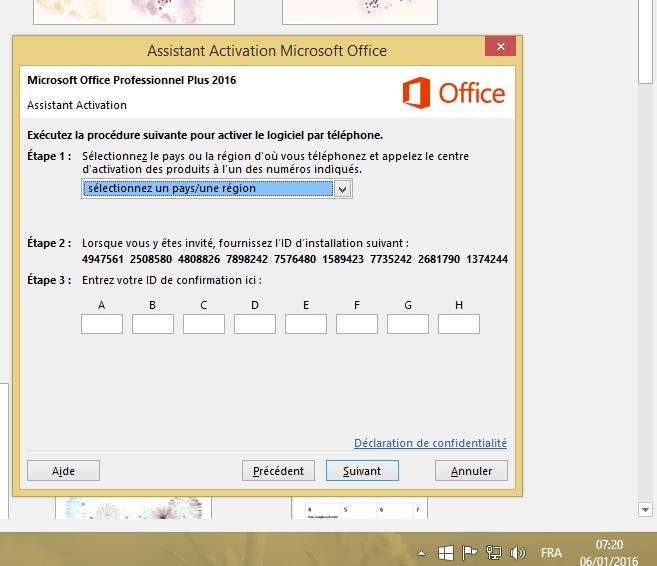The height and width of the screenshot is (566, 657).
Task: Cancel activation with Annuler button
Action: click(x=471, y=471)
